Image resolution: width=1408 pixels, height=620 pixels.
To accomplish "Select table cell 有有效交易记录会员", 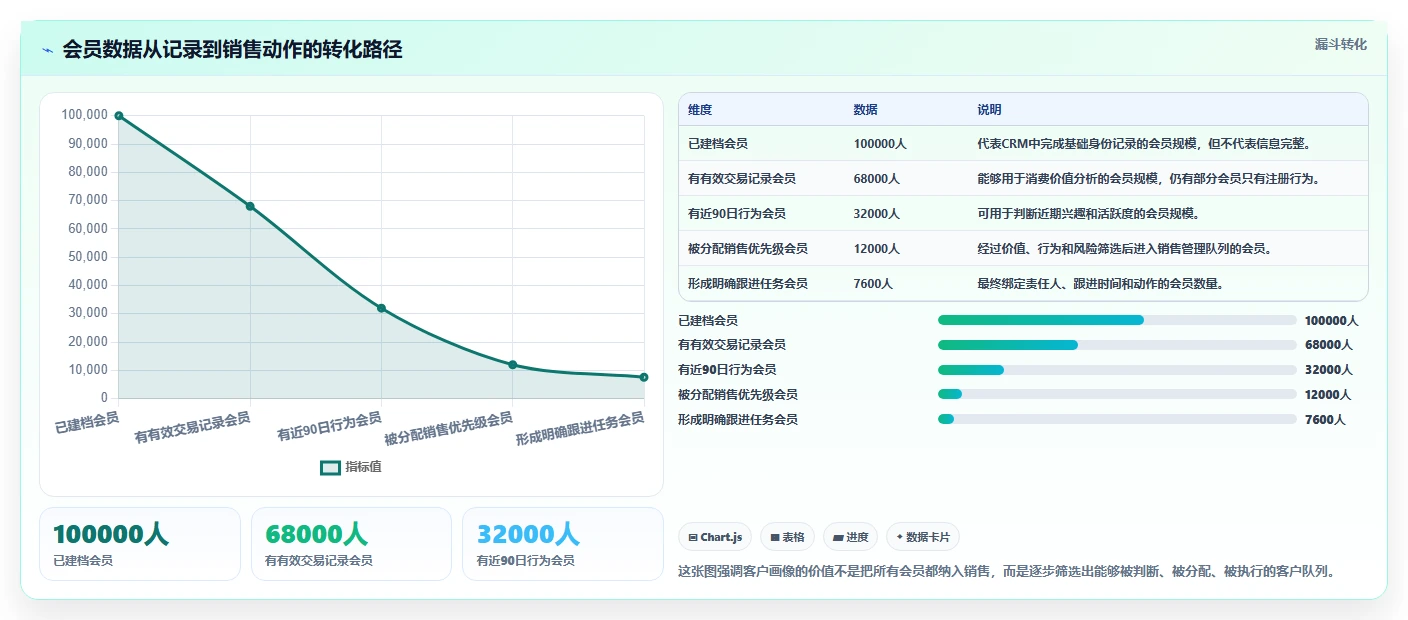I will (x=742, y=179).
